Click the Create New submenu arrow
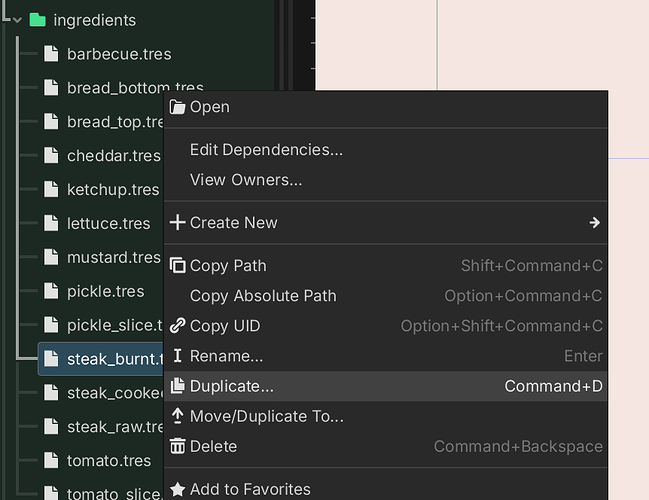 (595, 223)
